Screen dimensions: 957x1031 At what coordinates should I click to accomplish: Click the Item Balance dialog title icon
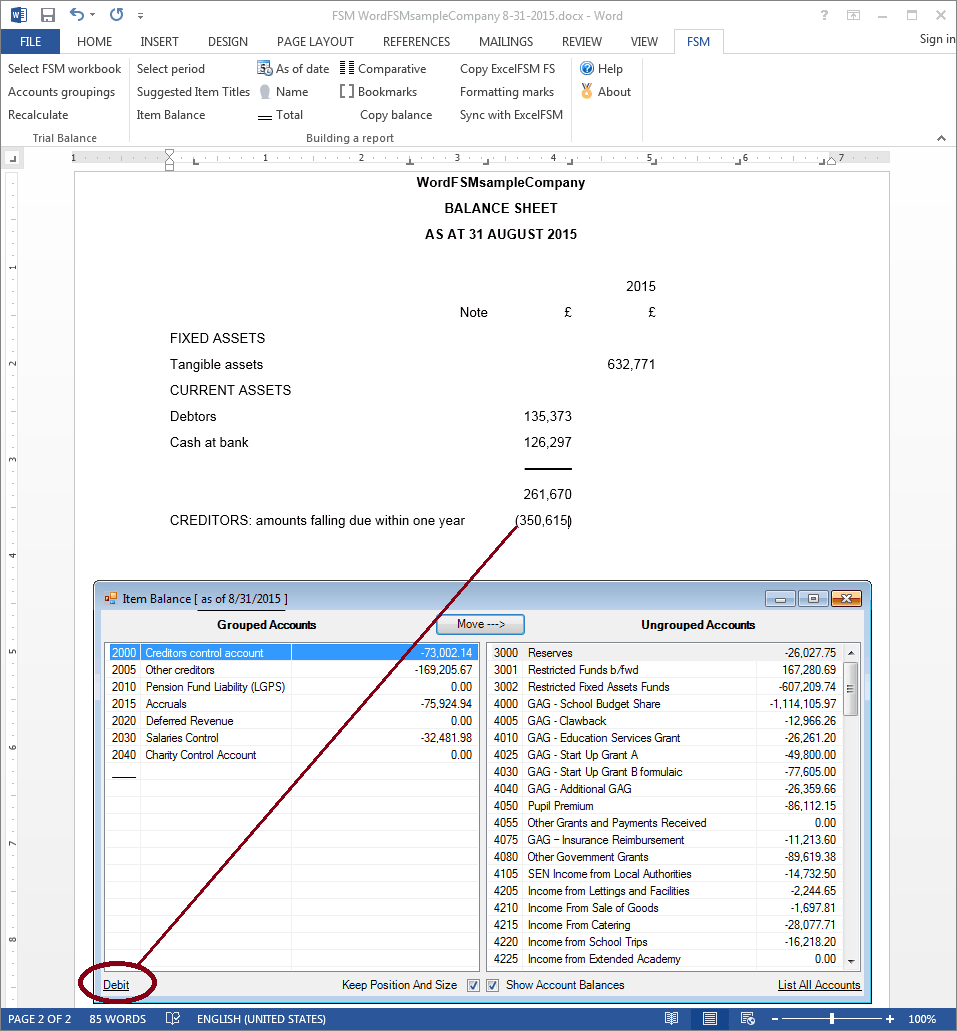coord(110,598)
